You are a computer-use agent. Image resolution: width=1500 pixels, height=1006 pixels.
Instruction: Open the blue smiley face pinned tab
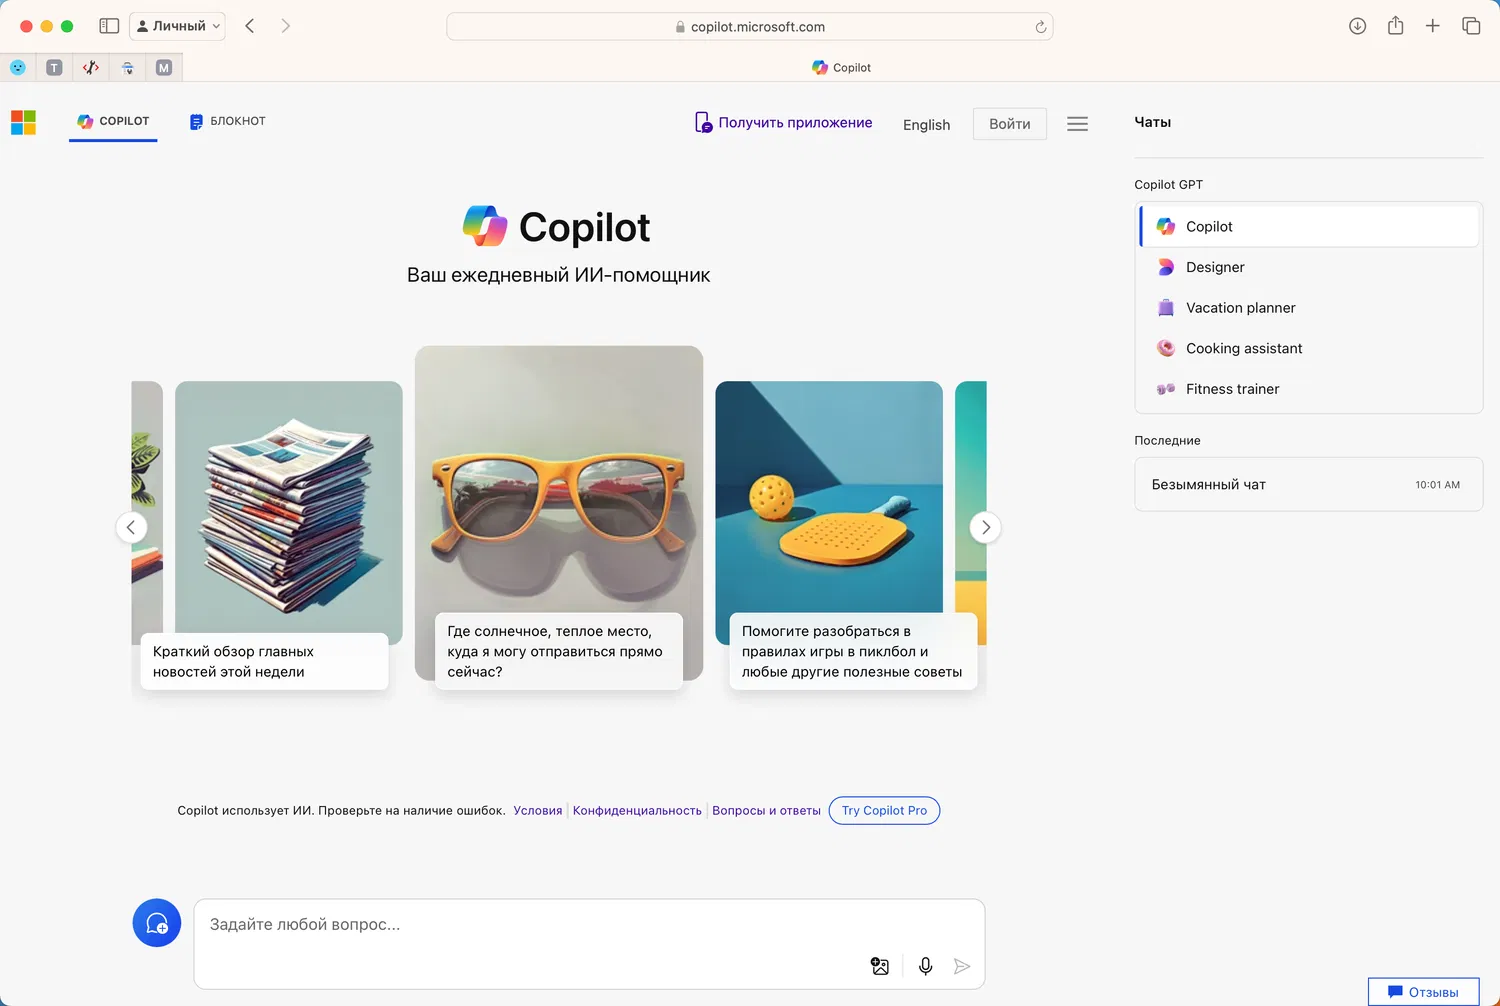click(x=18, y=67)
